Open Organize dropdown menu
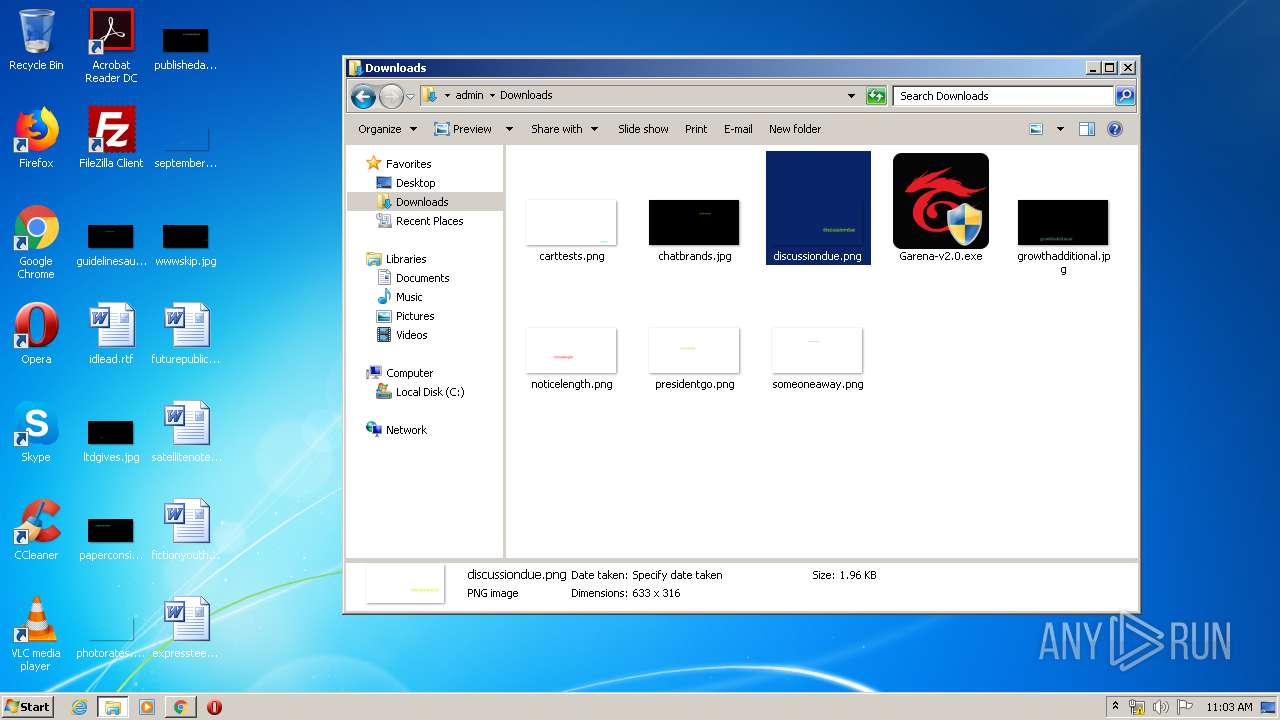Viewport: 1280px width, 720px height. (x=386, y=129)
